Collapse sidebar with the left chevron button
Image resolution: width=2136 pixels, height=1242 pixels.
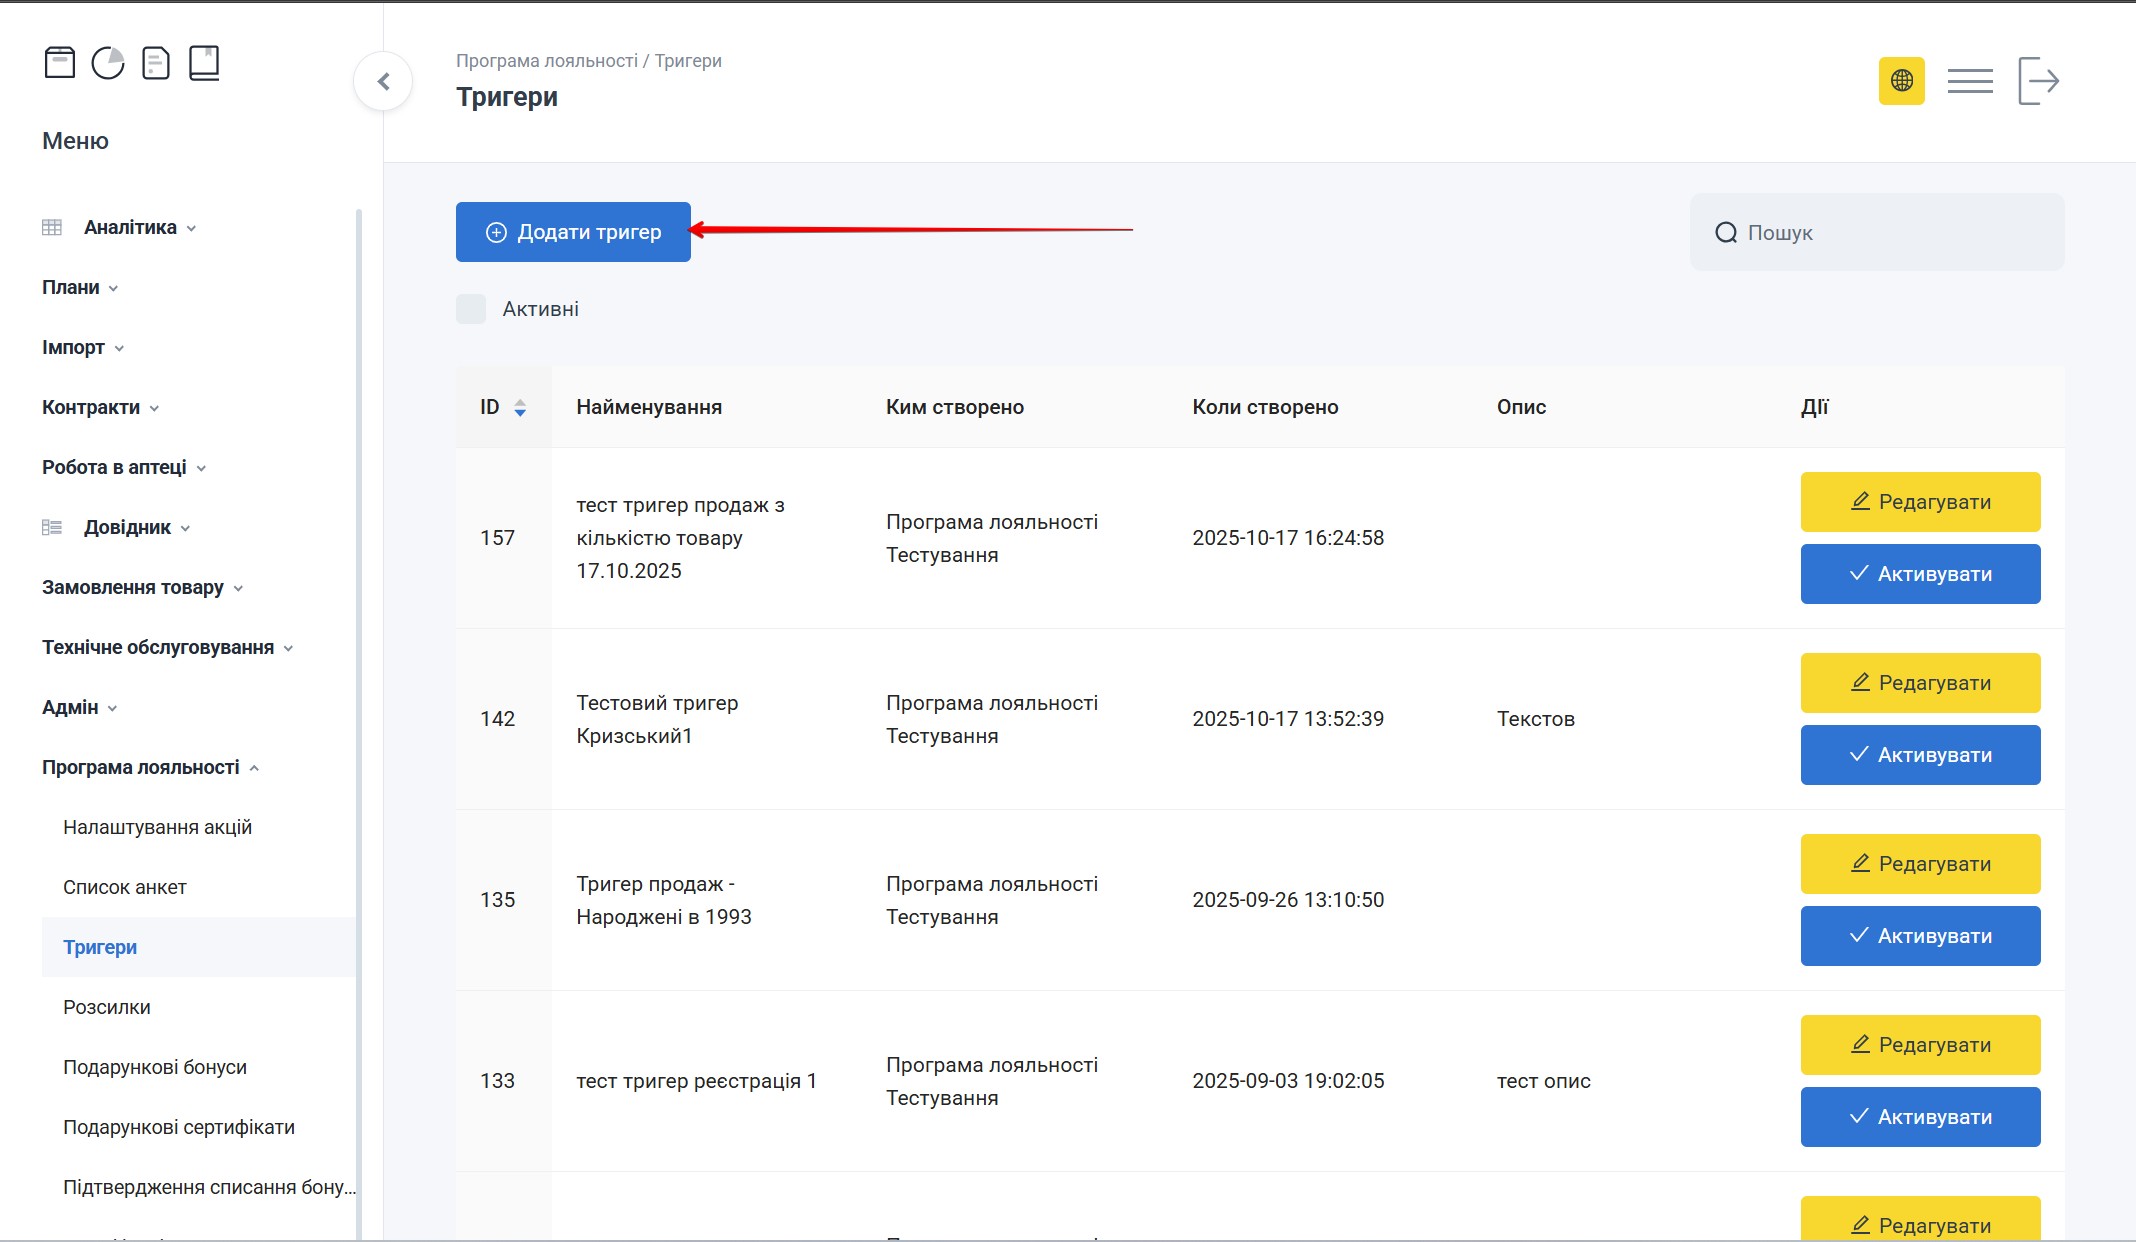383,82
